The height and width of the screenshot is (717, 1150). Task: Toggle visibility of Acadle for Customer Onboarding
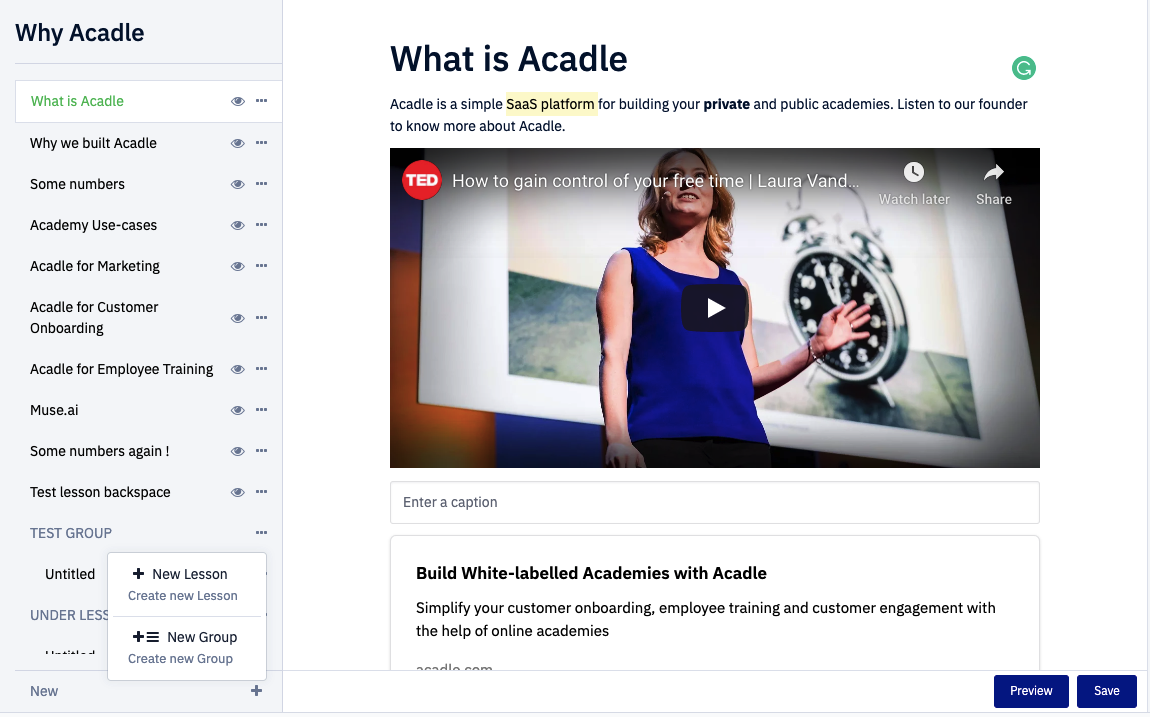tap(238, 318)
